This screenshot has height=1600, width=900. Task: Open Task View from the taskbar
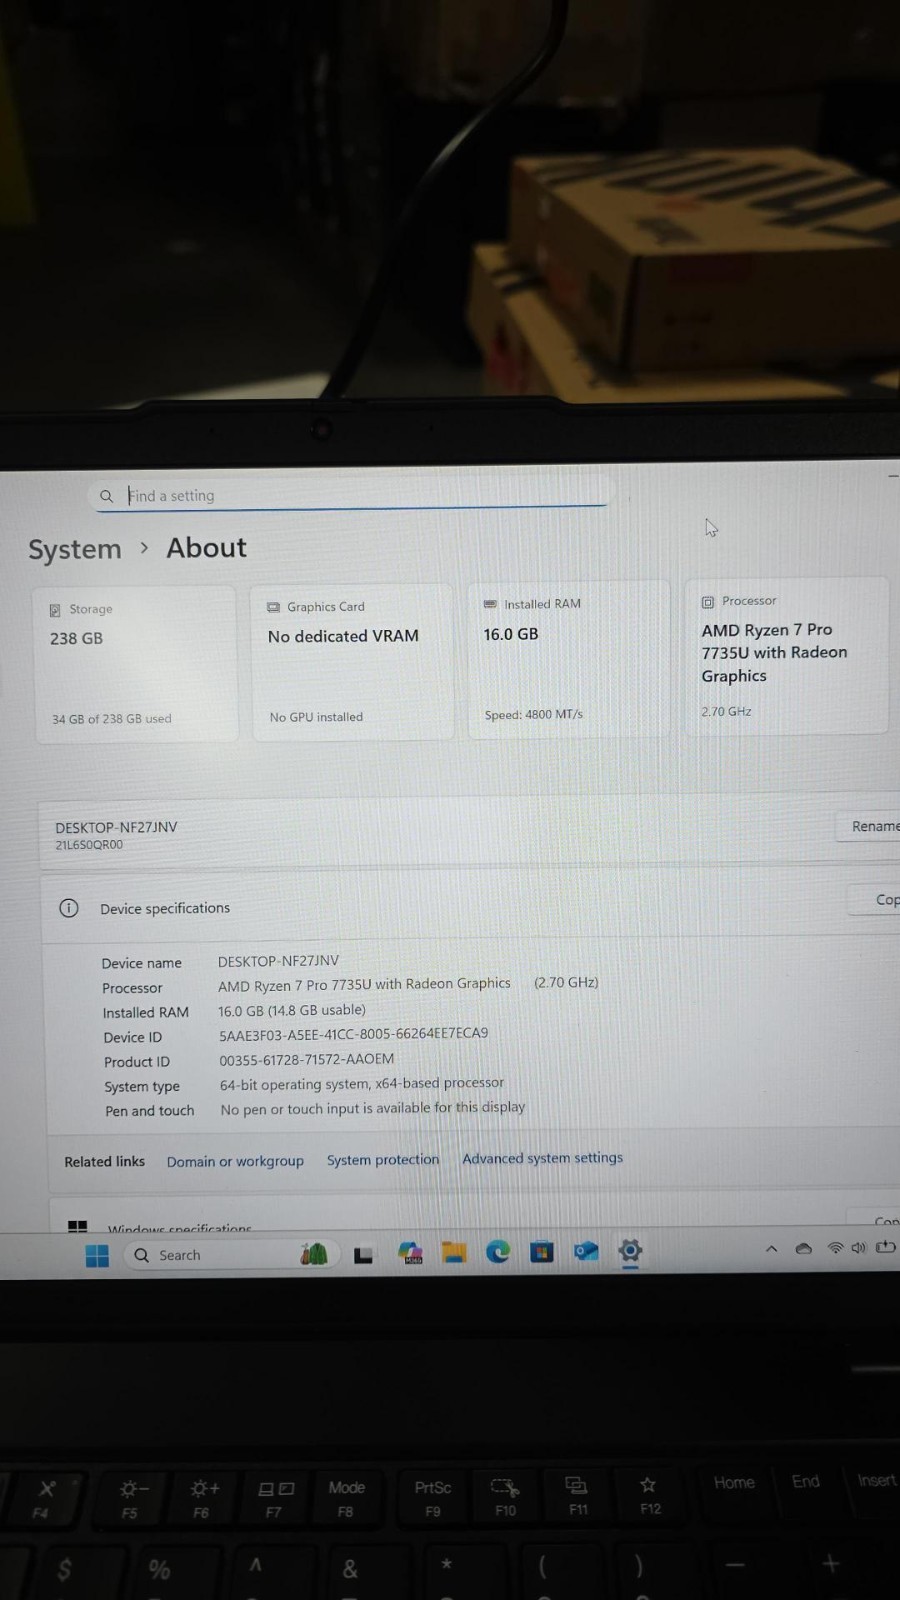click(x=364, y=1254)
